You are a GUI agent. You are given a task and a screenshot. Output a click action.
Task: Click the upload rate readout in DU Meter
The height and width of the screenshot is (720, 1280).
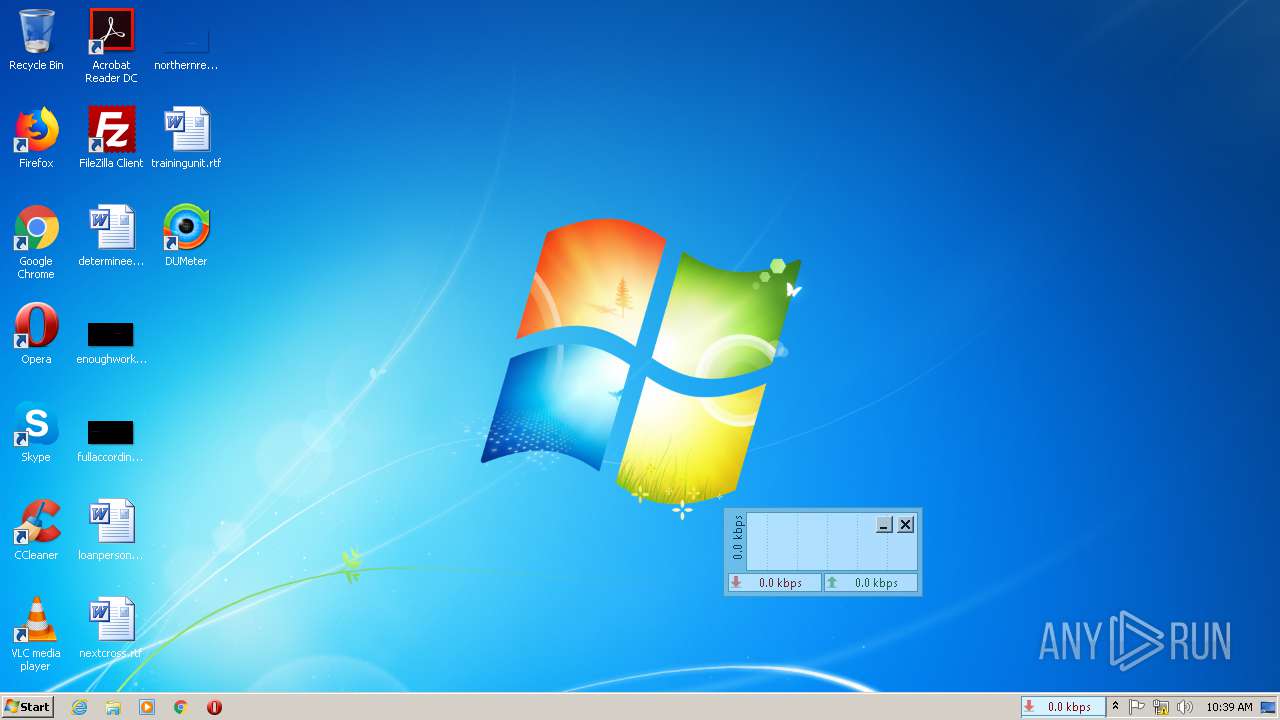(871, 583)
